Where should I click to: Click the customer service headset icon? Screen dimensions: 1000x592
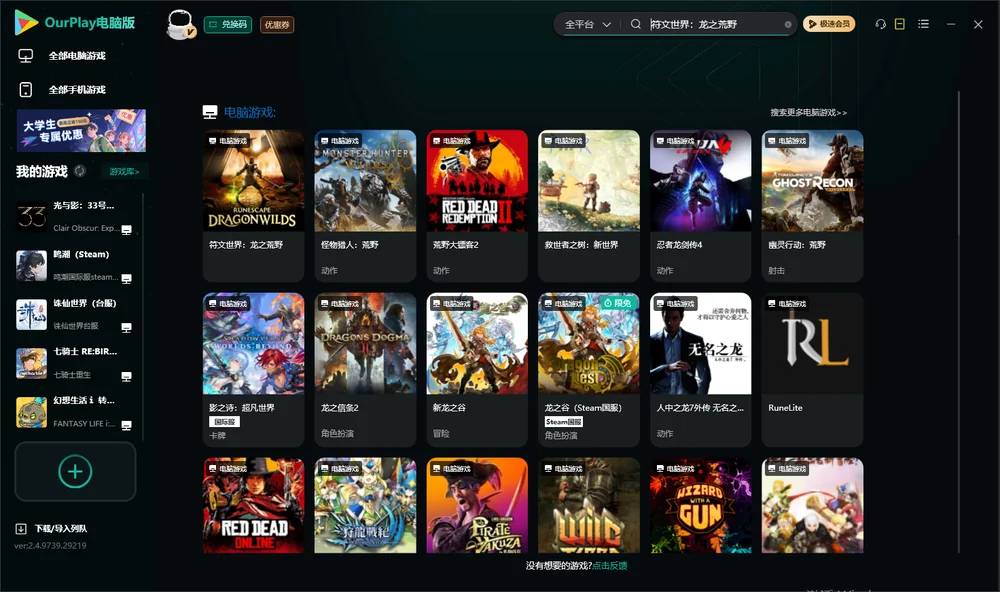tap(881, 24)
